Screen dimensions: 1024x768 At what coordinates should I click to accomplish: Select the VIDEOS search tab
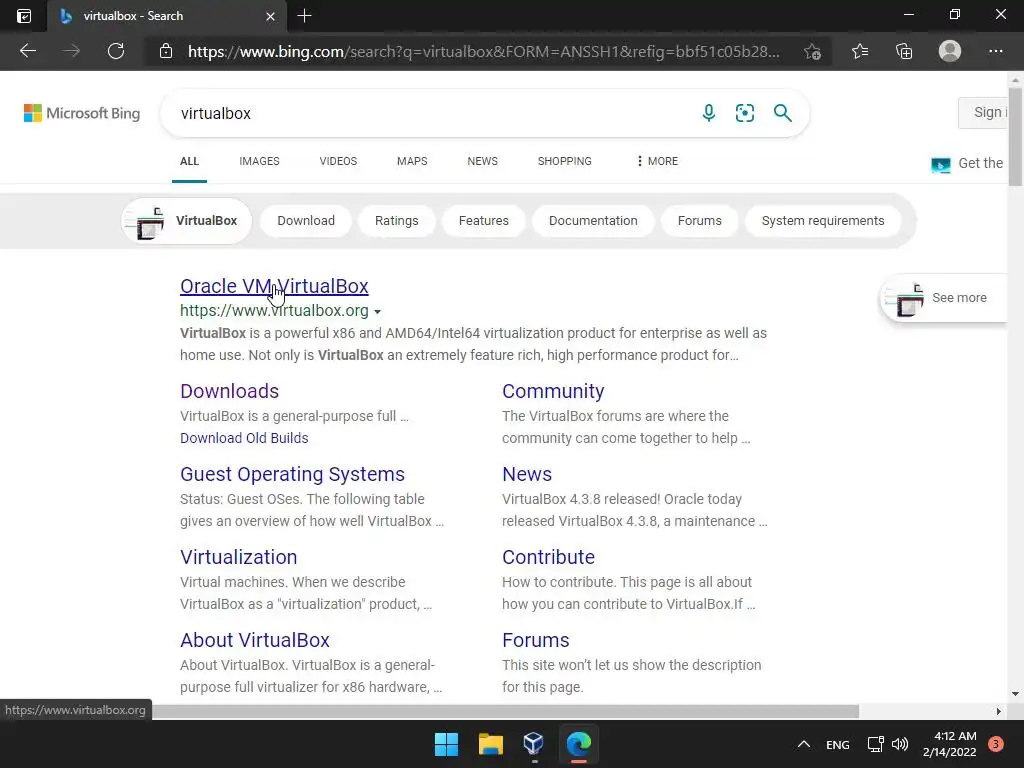point(338,161)
